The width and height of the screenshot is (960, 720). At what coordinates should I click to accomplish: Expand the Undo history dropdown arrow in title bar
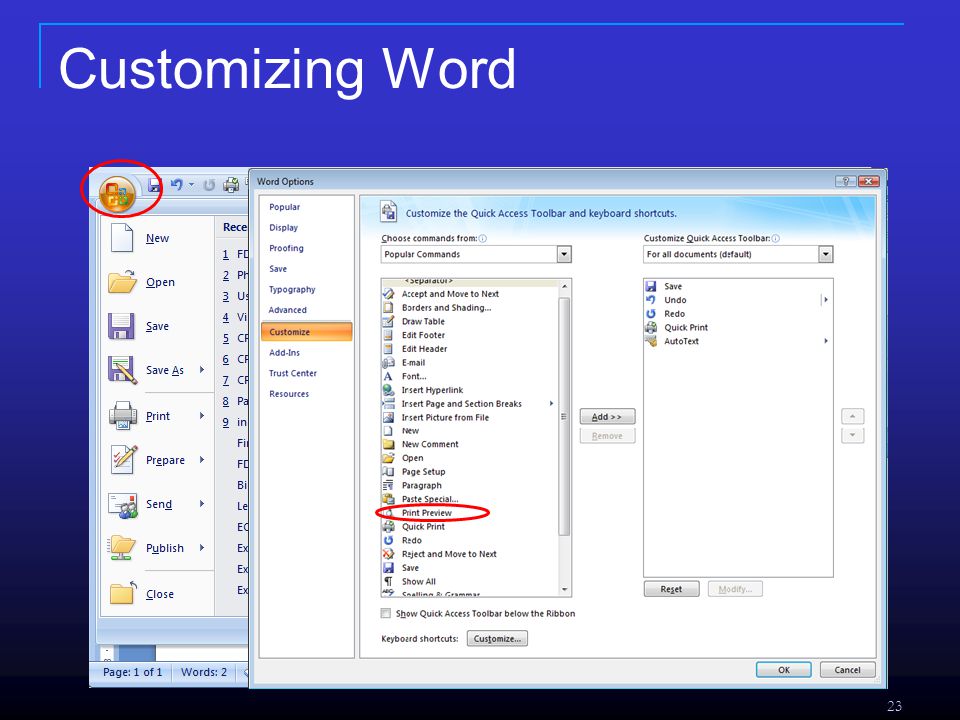click(x=191, y=184)
